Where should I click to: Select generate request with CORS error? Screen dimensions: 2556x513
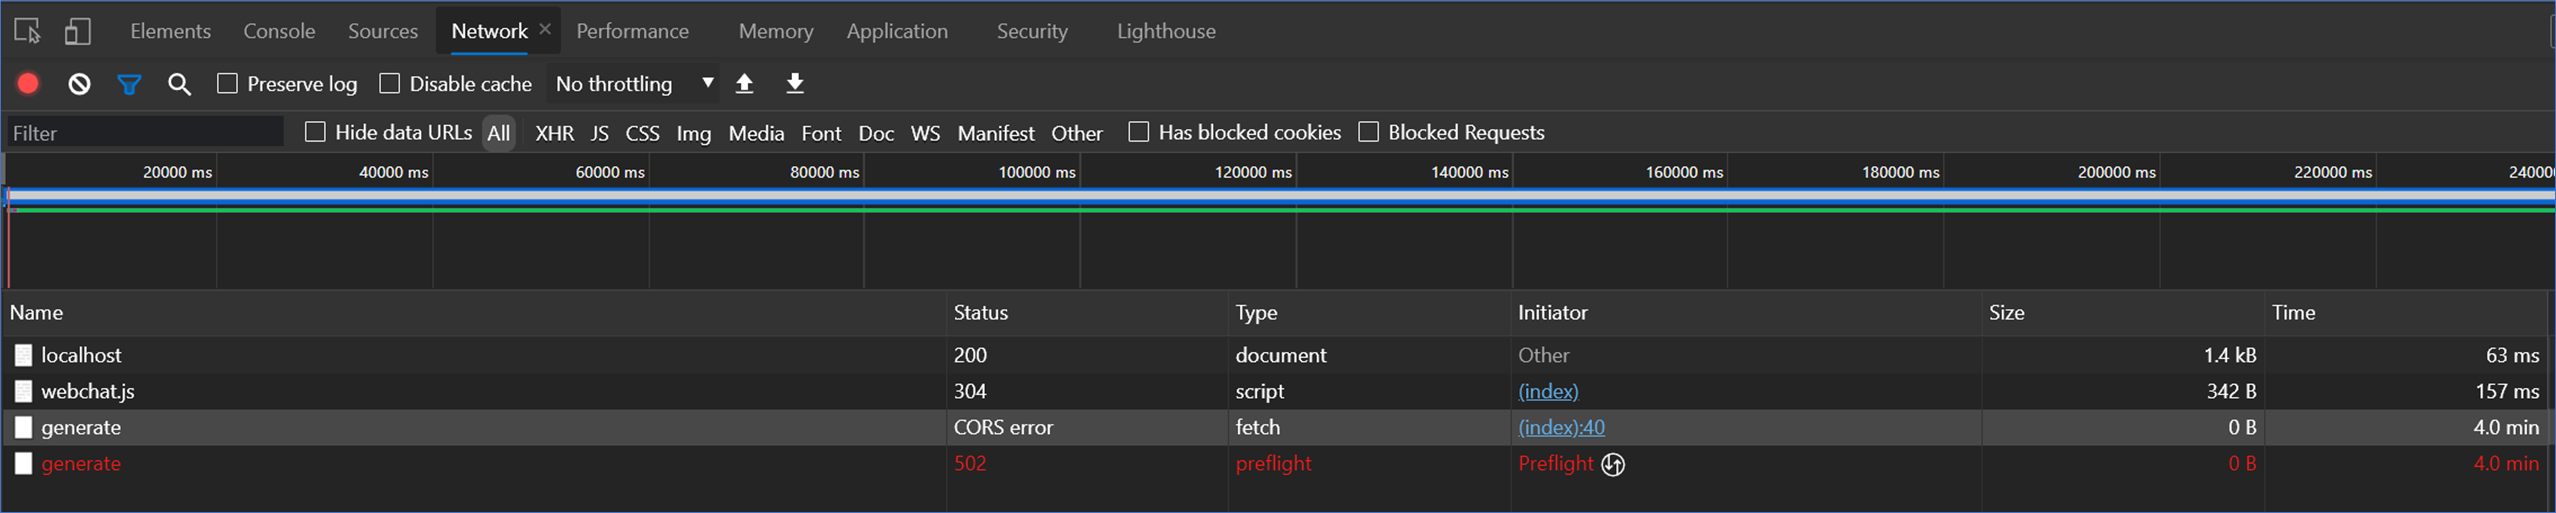[x=1275, y=427]
